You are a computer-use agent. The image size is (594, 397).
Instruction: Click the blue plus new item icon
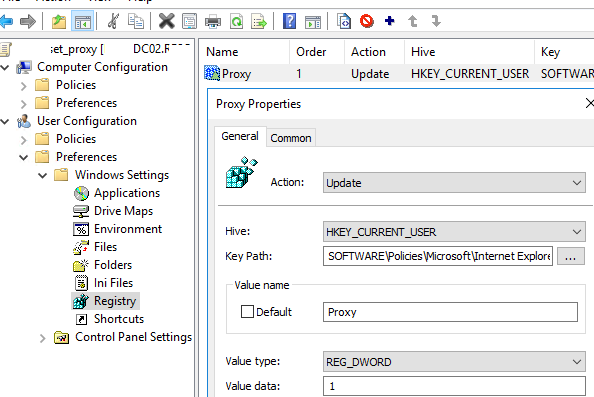coord(389,20)
